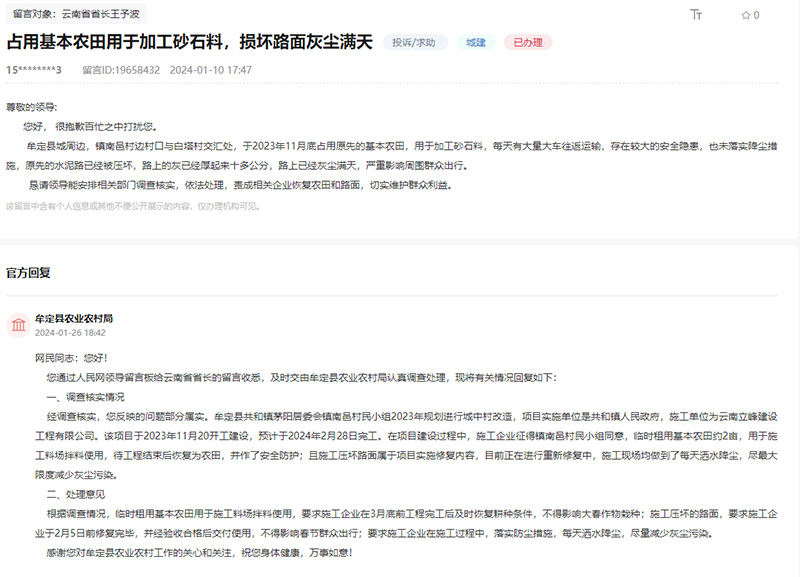Click the line 您好，很抱歉百忙之中打扰您
Image resolution: width=800 pixels, height=577 pixels.
pyautogui.click(x=91, y=127)
